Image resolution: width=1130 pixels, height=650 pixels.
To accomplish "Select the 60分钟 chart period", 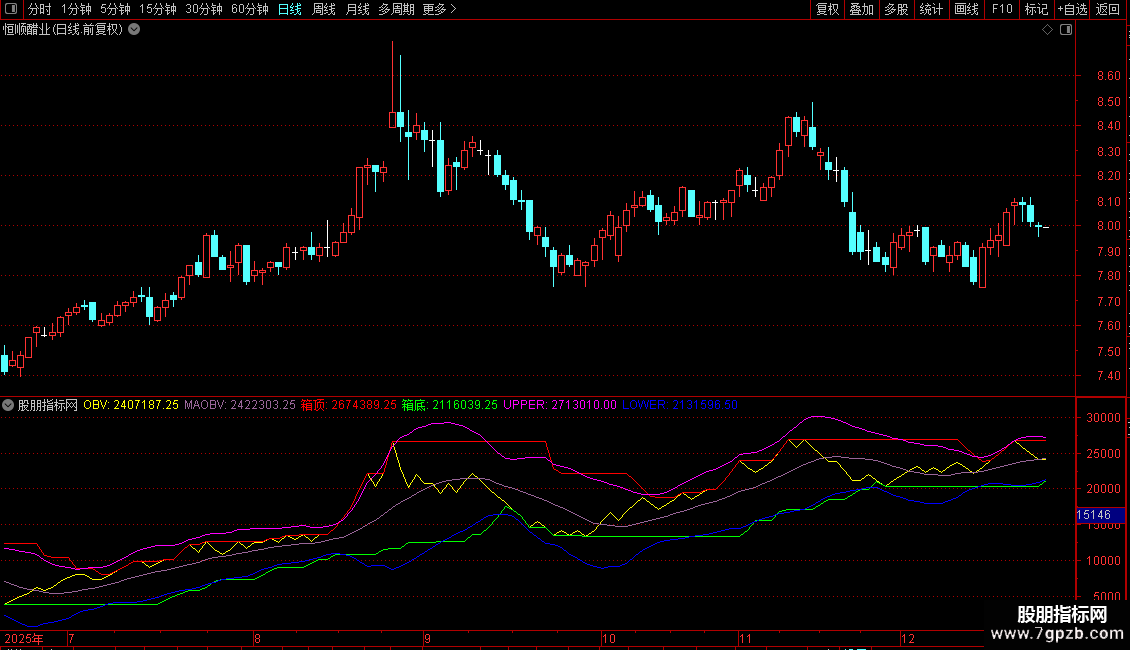I will coord(249,9).
